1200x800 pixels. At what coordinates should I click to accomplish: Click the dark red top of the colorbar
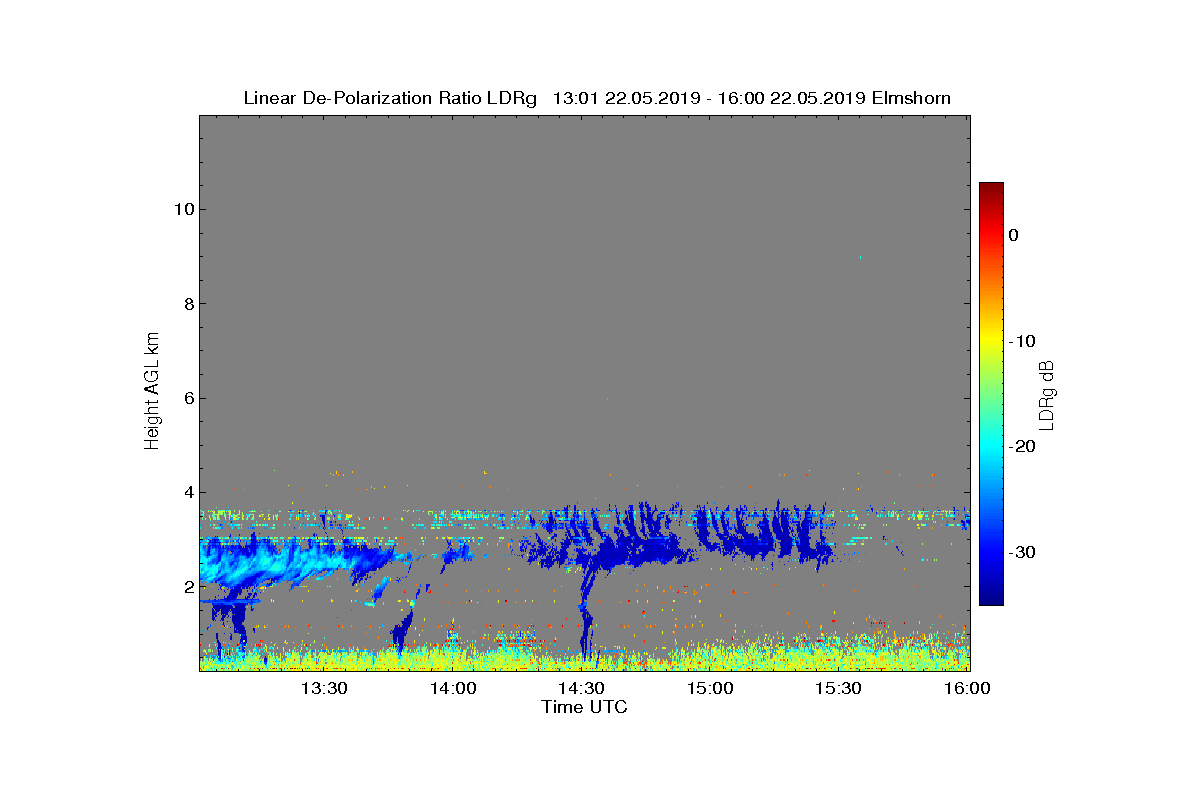[991, 189]
